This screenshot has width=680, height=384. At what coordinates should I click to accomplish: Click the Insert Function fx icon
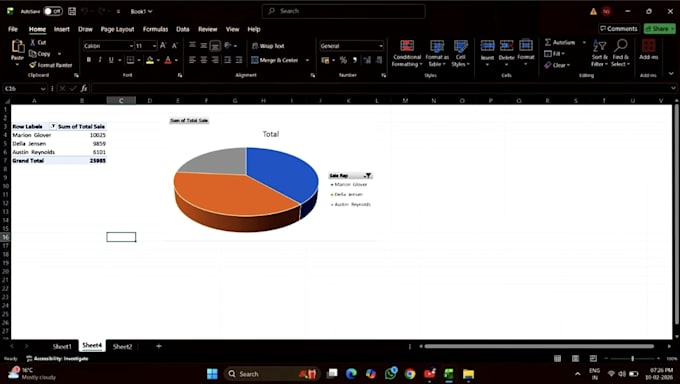pos(84,89)
